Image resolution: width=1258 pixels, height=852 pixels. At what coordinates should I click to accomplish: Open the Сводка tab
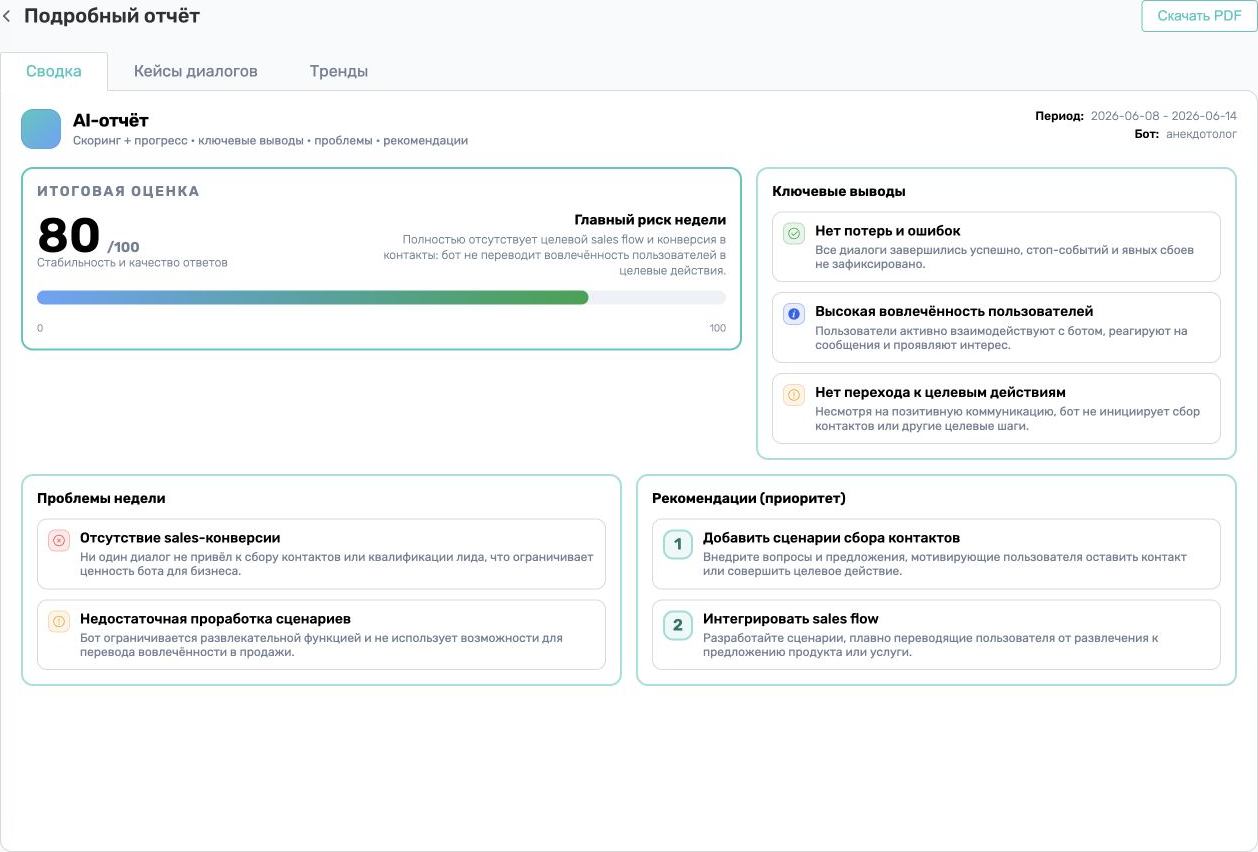click(54, 71)
